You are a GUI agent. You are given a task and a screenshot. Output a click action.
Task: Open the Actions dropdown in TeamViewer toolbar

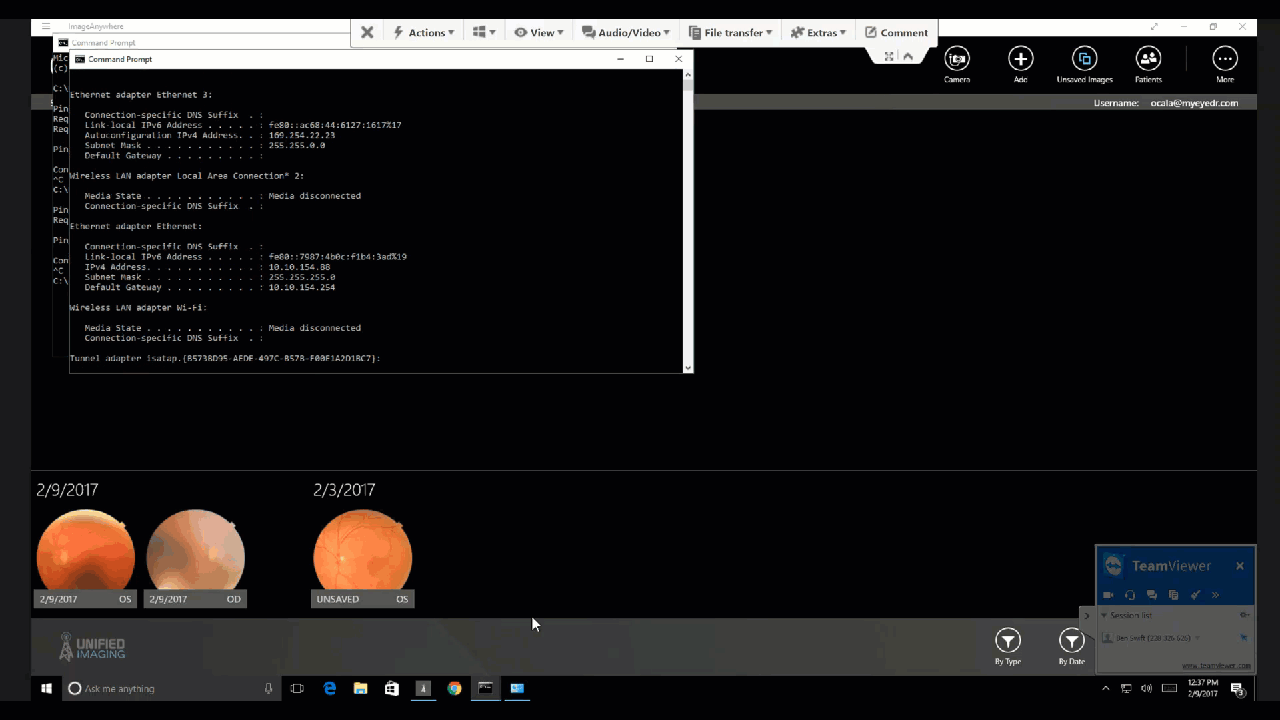424,32
